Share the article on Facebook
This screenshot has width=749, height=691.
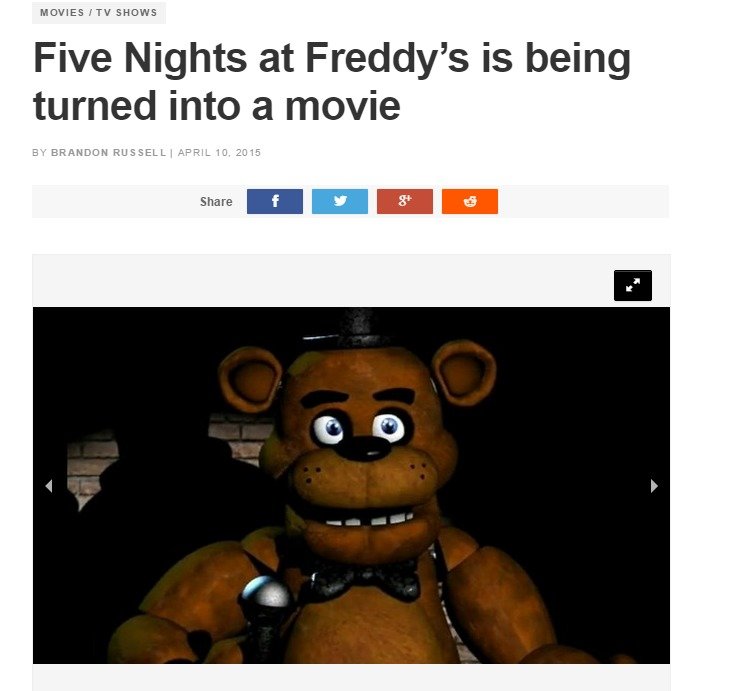click(275, 201)
